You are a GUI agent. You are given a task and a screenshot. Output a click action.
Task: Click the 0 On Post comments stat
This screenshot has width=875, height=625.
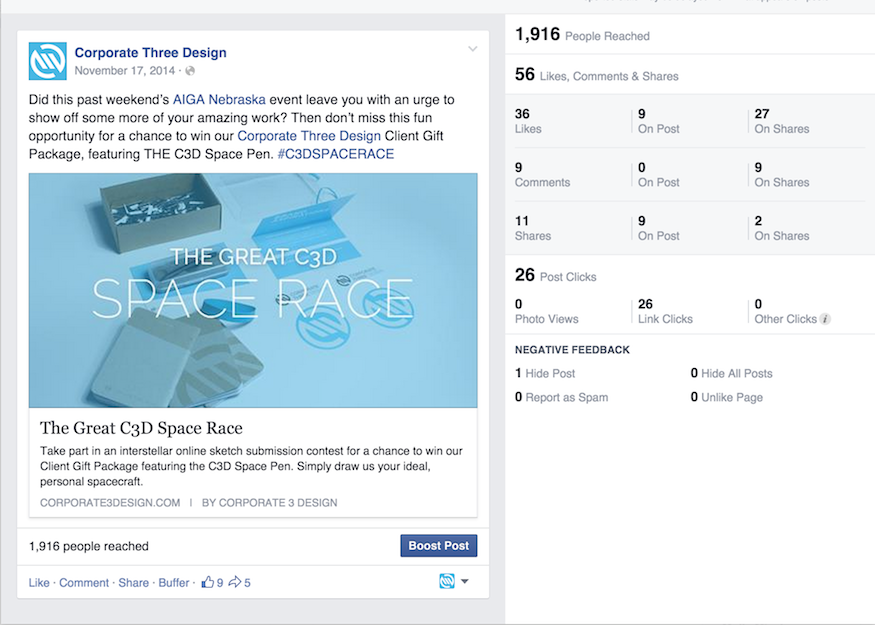pyautogui.click(x=658, y=175)
